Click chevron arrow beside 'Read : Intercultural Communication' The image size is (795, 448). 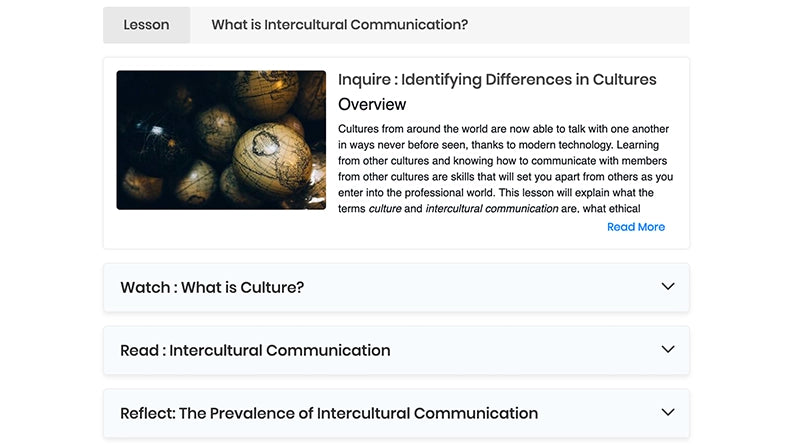pyautogui.click(x=668, y=350)
